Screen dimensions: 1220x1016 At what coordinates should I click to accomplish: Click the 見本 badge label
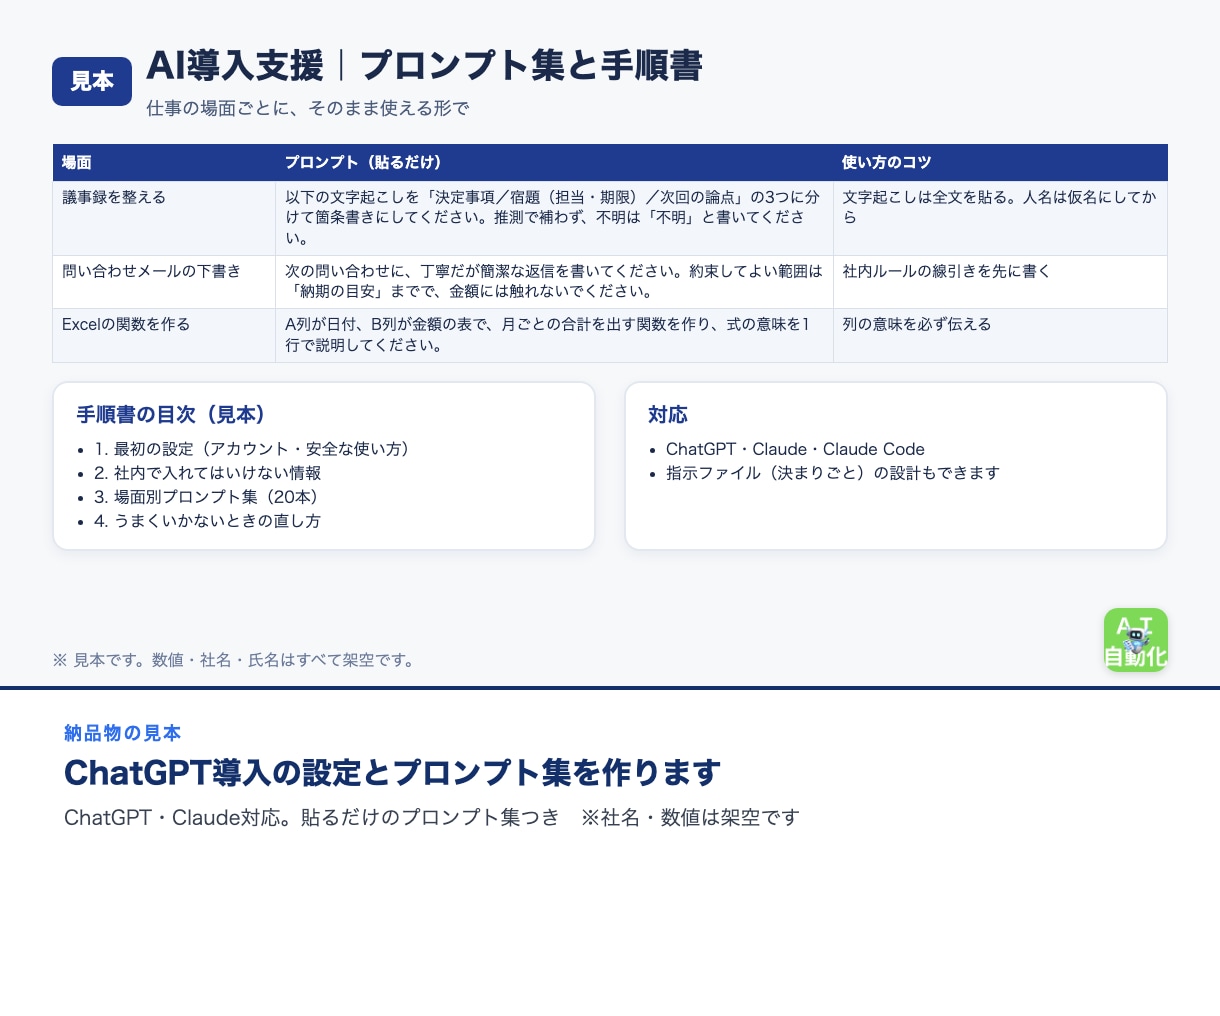[92, 81]
